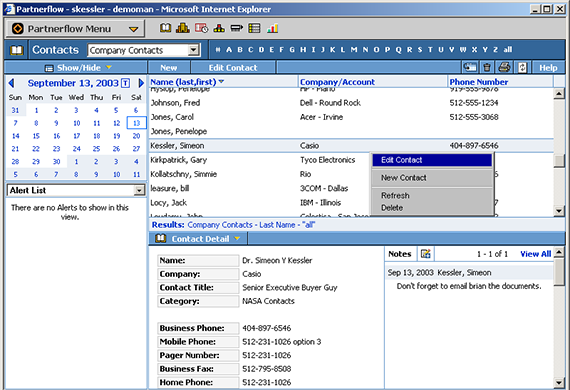
Task: Click the Results Company Contacts summary text
Action: (251, 225)
